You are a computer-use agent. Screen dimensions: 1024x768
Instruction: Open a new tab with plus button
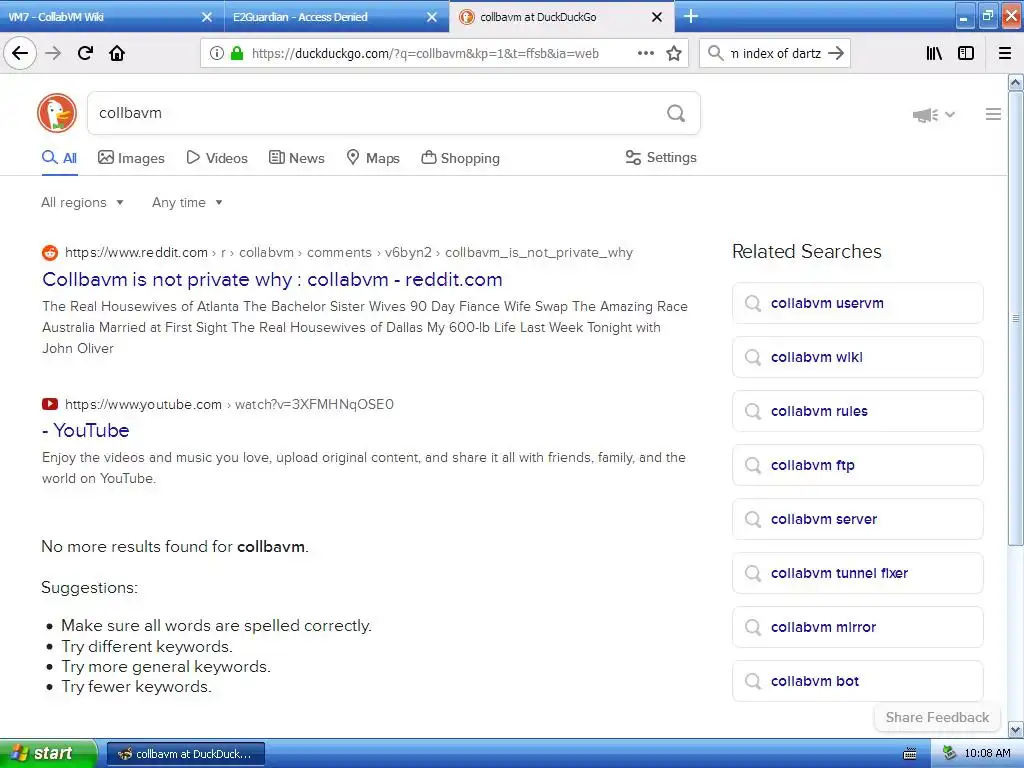690,16
